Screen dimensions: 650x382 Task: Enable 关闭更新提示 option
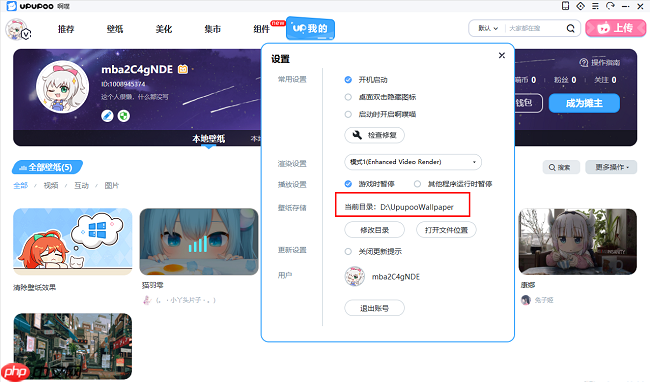click(x=348, y=251)
